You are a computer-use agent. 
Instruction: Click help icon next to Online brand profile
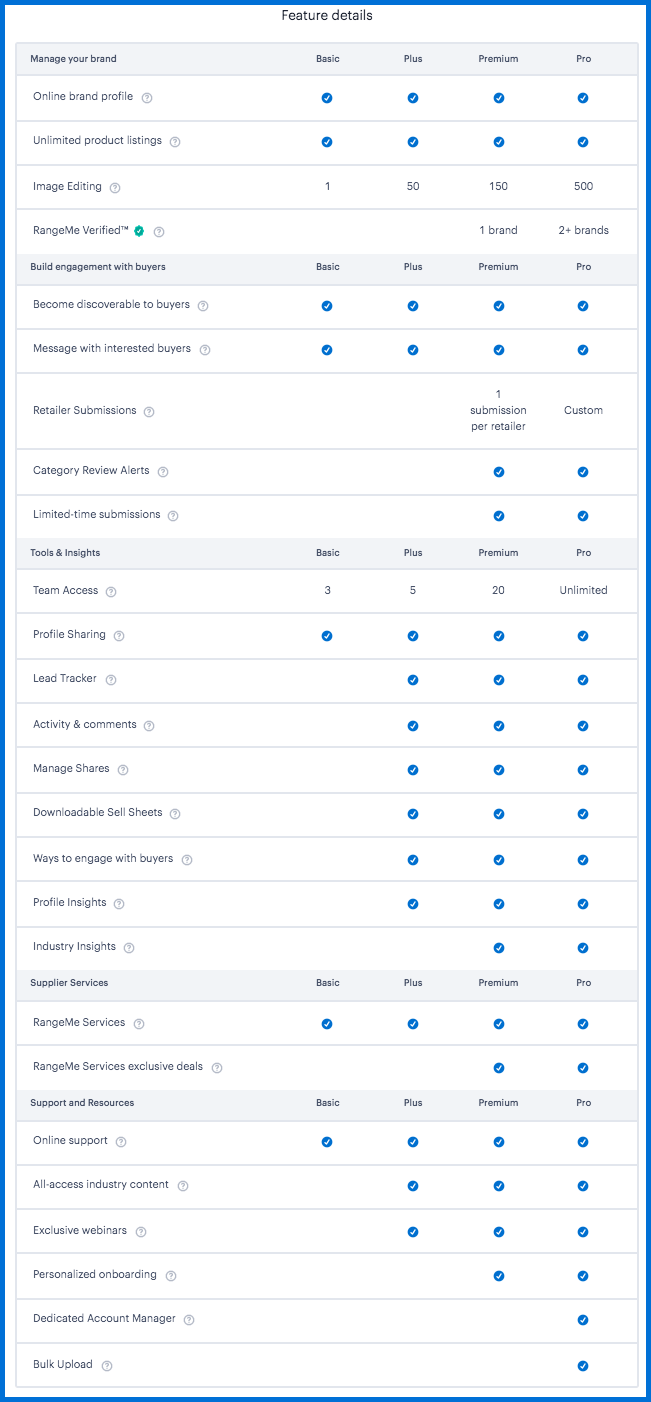pyautogui.click(x=147, y=98)
